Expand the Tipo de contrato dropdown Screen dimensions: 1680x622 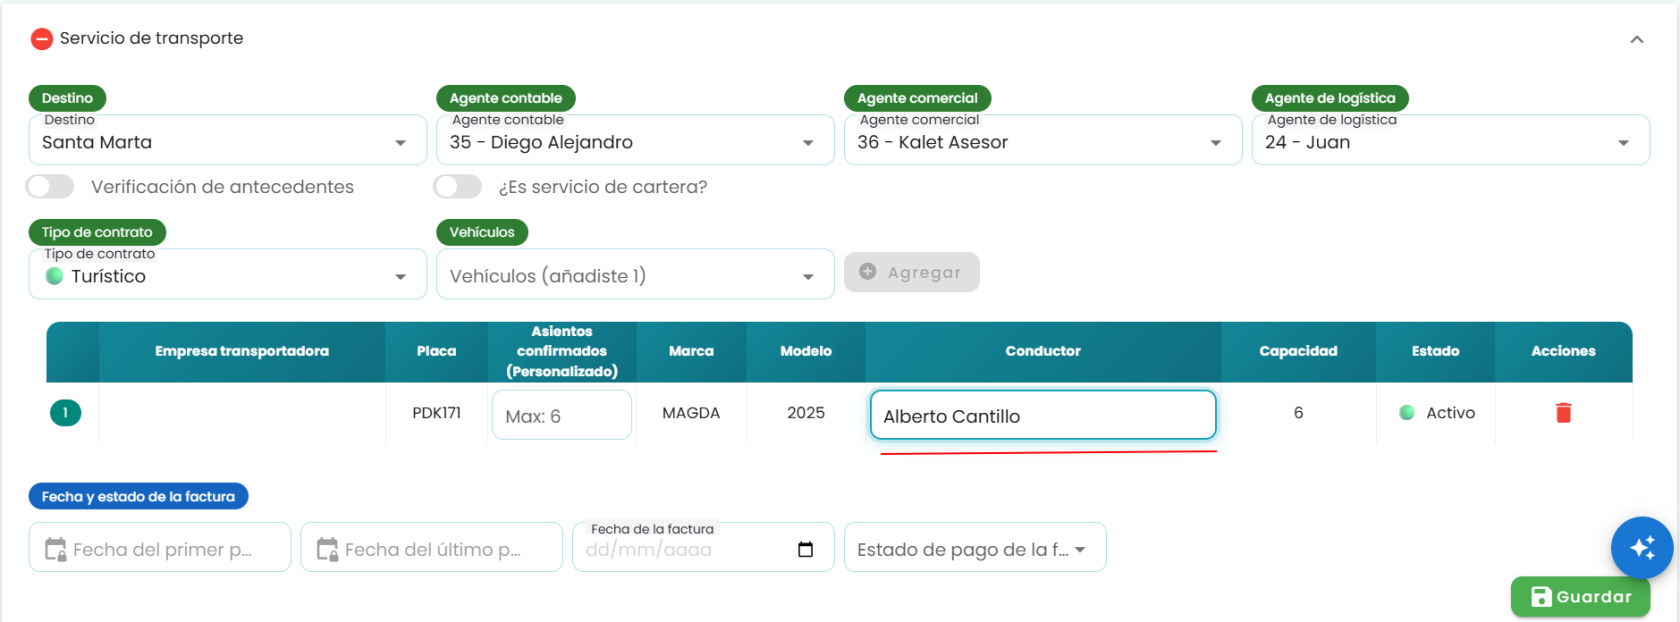click(x=228, y=275)
